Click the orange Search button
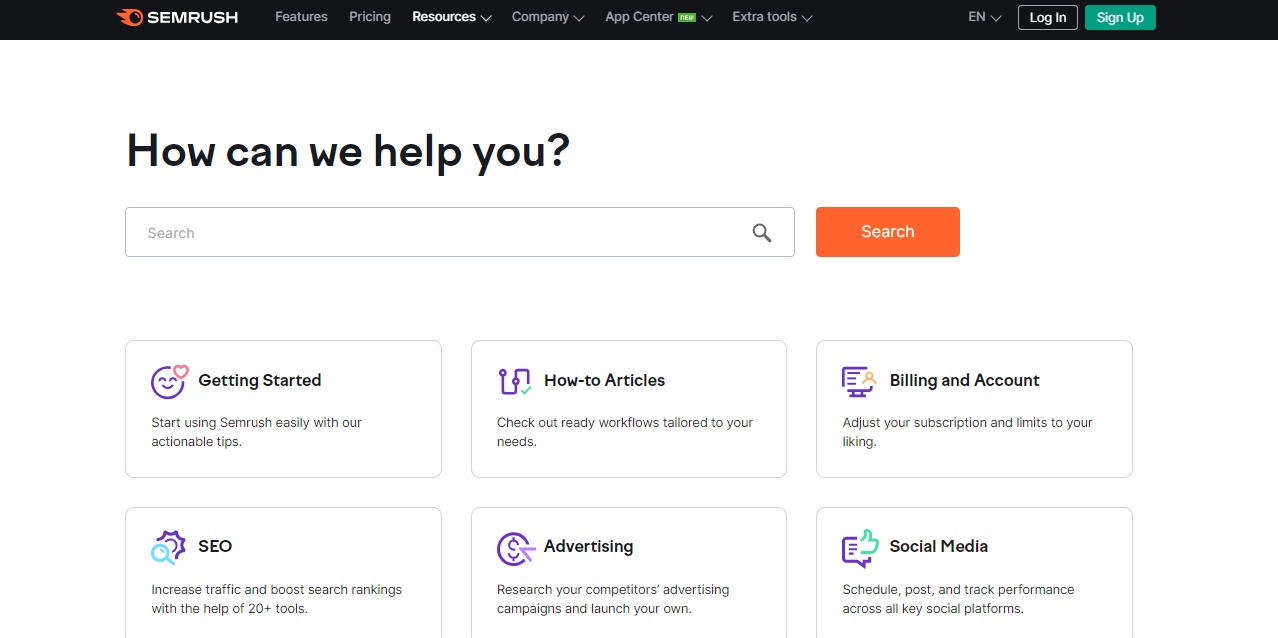 (x=887, y=231)
